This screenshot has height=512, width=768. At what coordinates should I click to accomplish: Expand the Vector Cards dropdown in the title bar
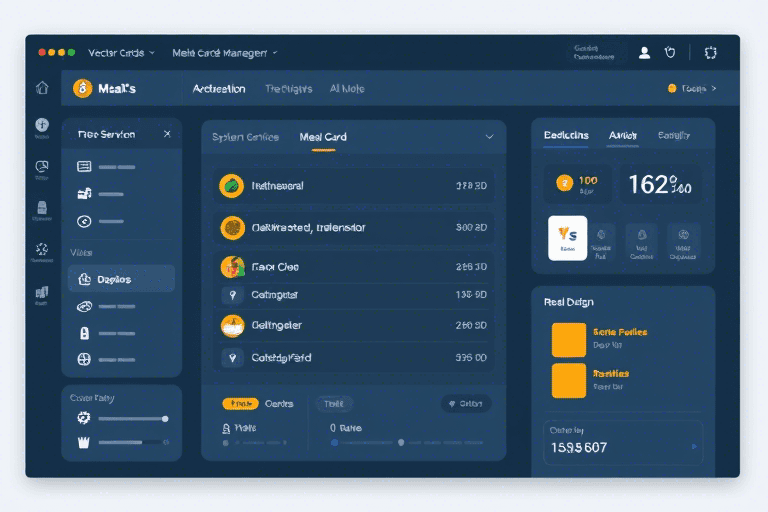[120, 52]
